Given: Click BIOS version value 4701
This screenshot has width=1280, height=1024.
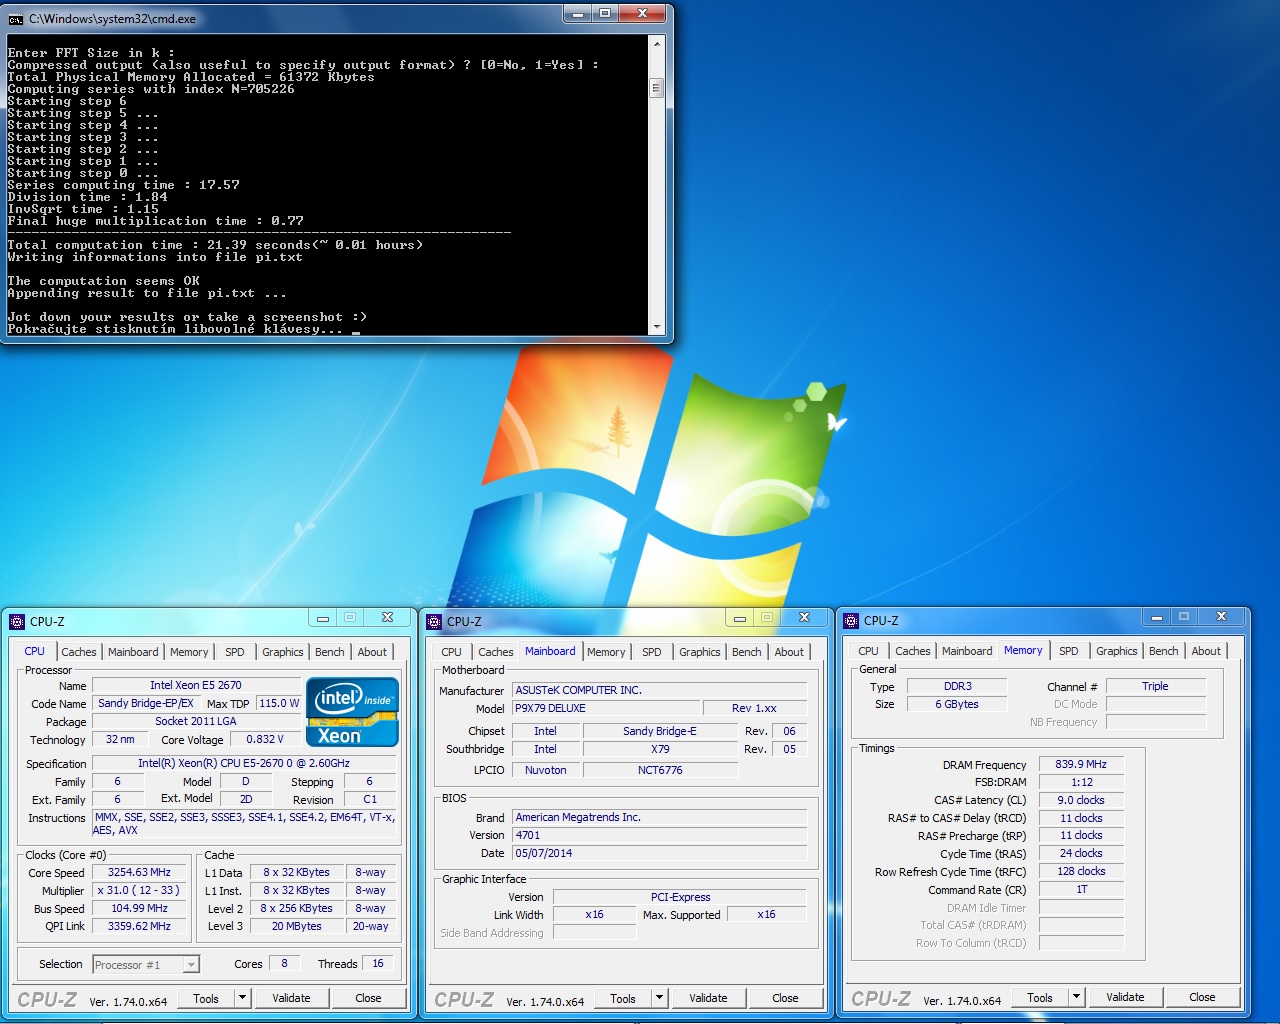Looking at the screenshot, I should 659,835.
